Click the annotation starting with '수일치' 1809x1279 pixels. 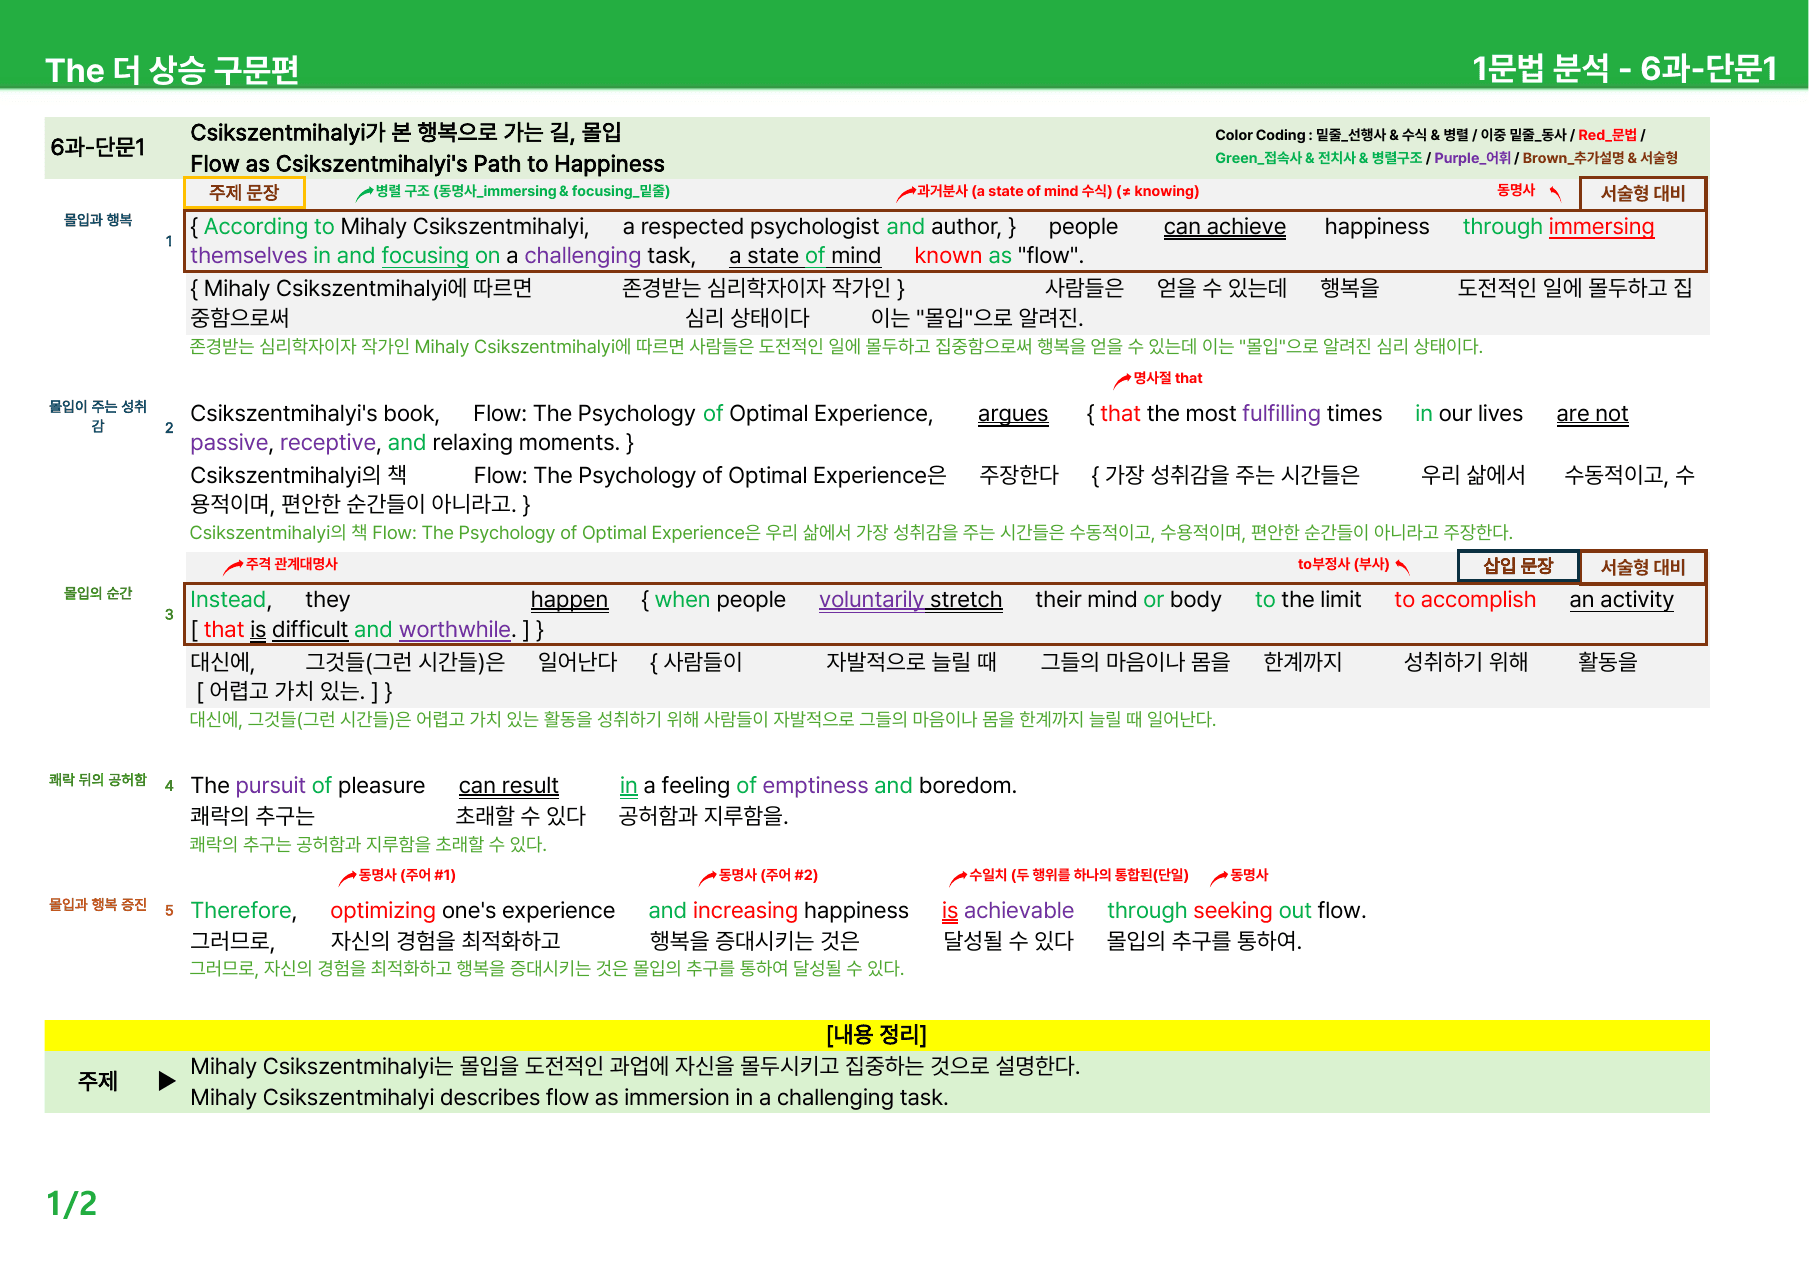coord(1079,875)
